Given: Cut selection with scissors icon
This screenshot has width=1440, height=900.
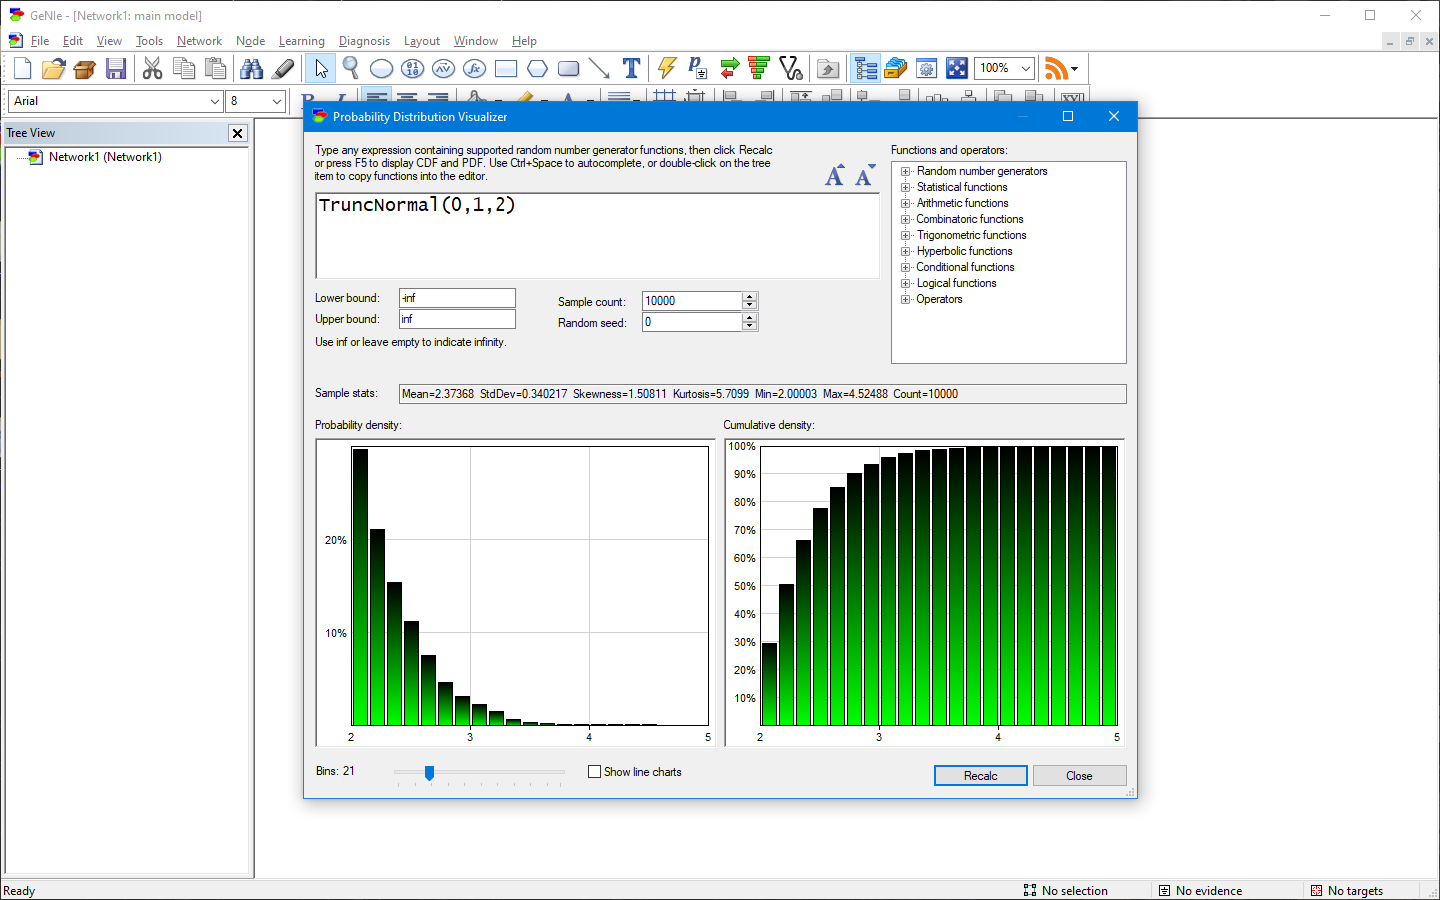Looking at the screenshot, I should [x=152, y=68].
